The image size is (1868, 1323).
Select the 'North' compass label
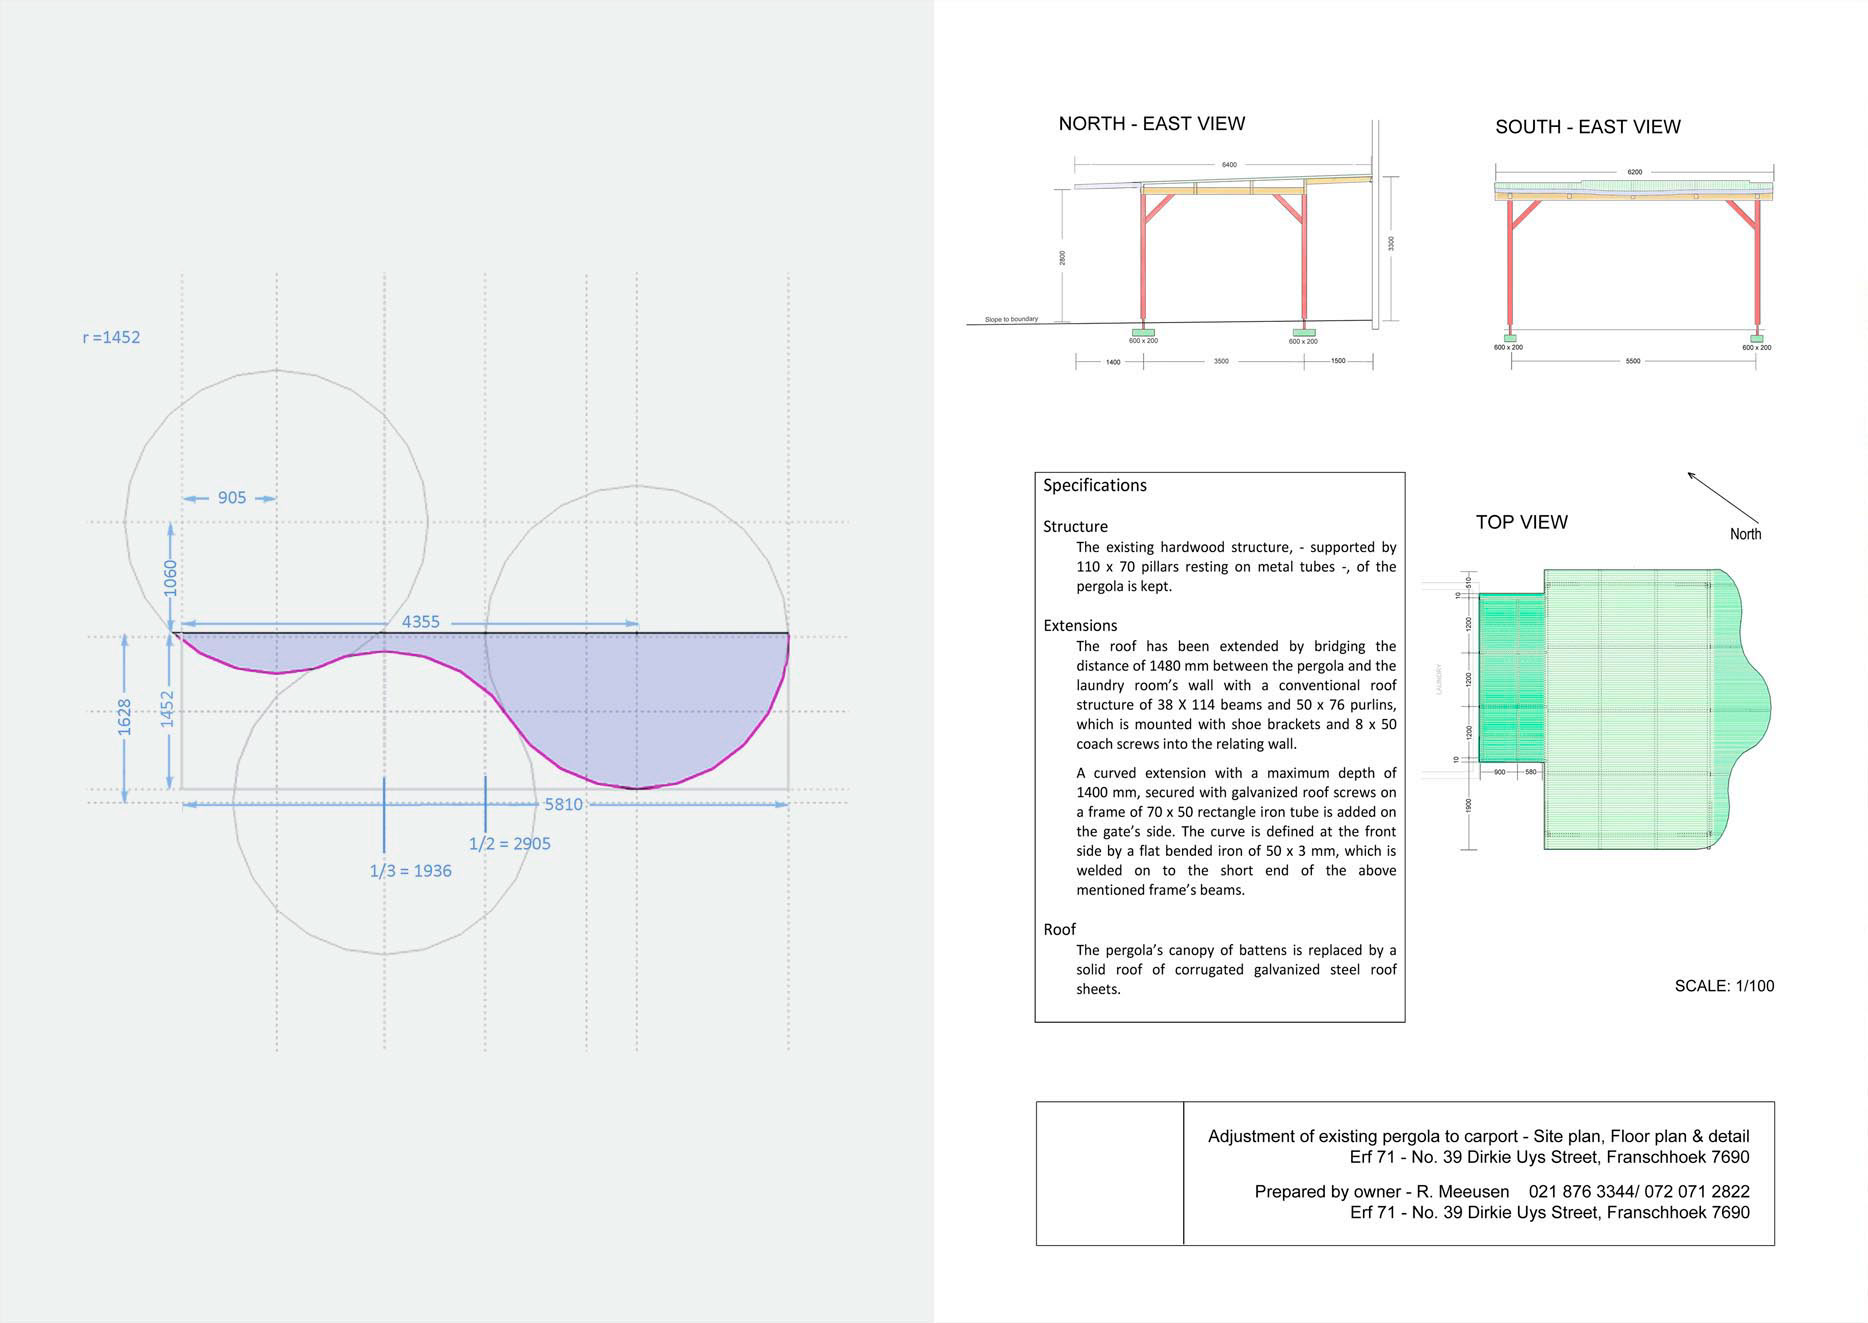[x=1746, y=534]
